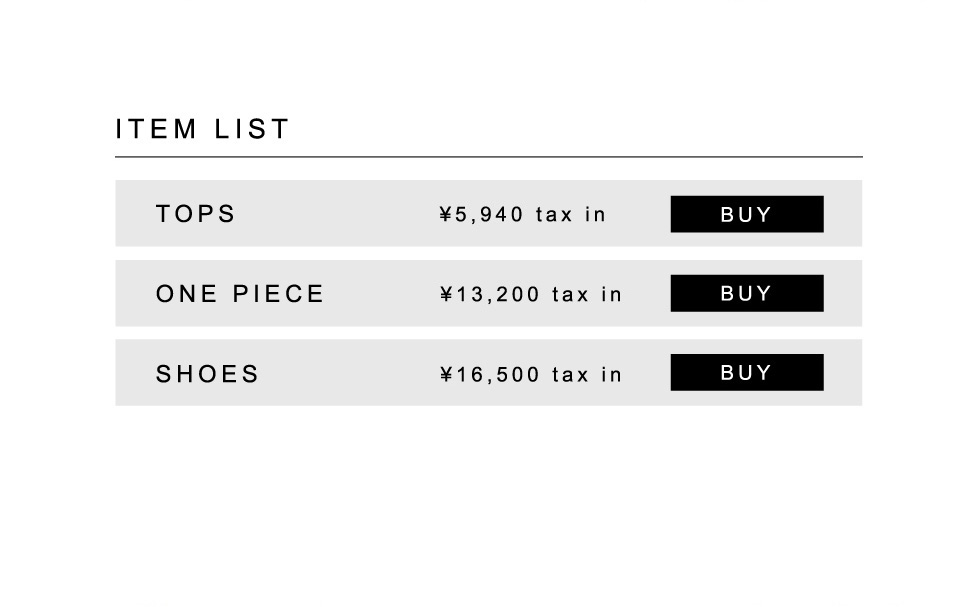
Task: Click the word ITEM in the heading
Action: pyautogui.click(x=156, y=129)
